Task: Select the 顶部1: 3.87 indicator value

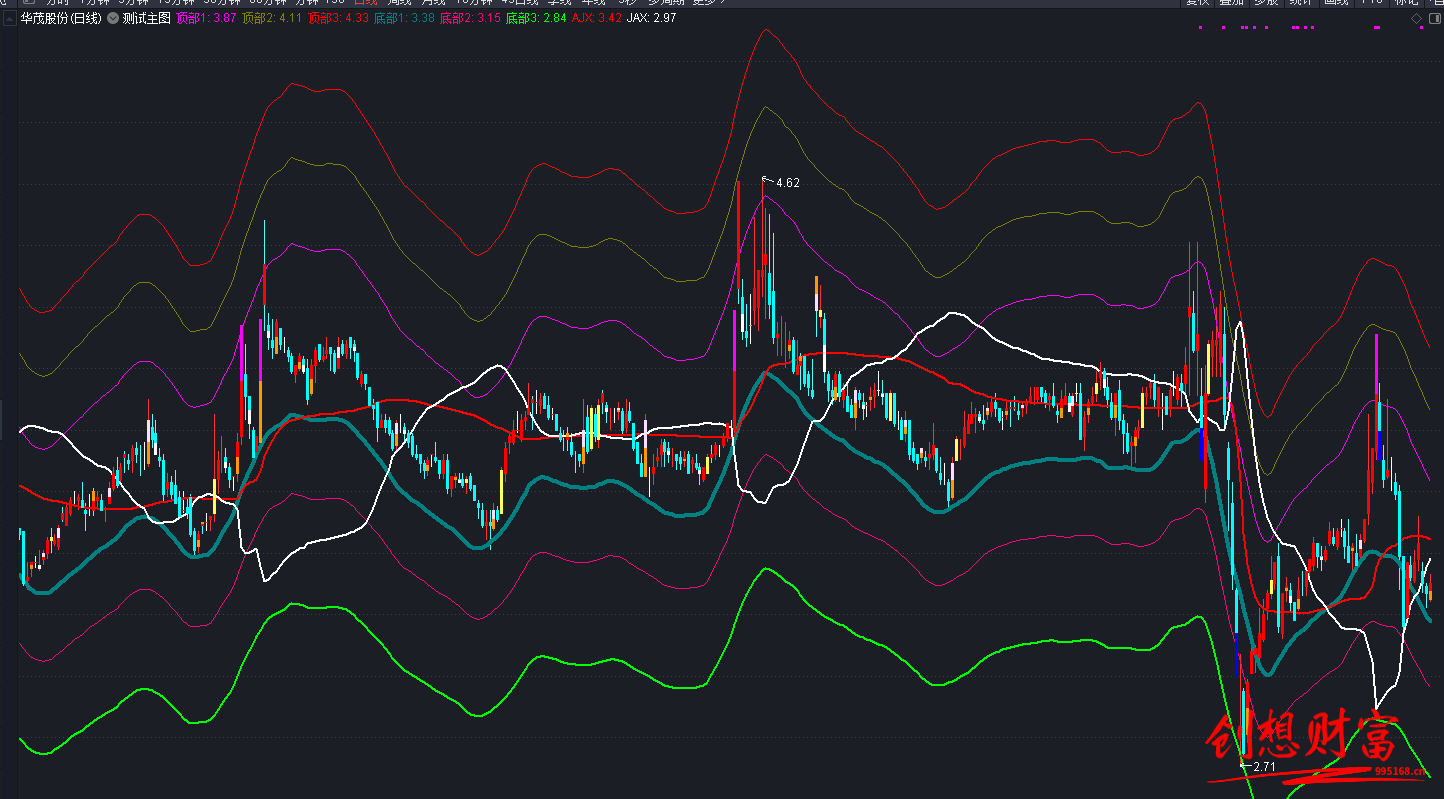Action: coord(206,18)
